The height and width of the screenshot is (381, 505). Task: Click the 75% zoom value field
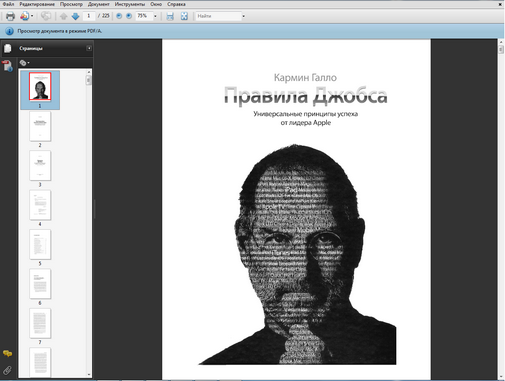(144, 16)
